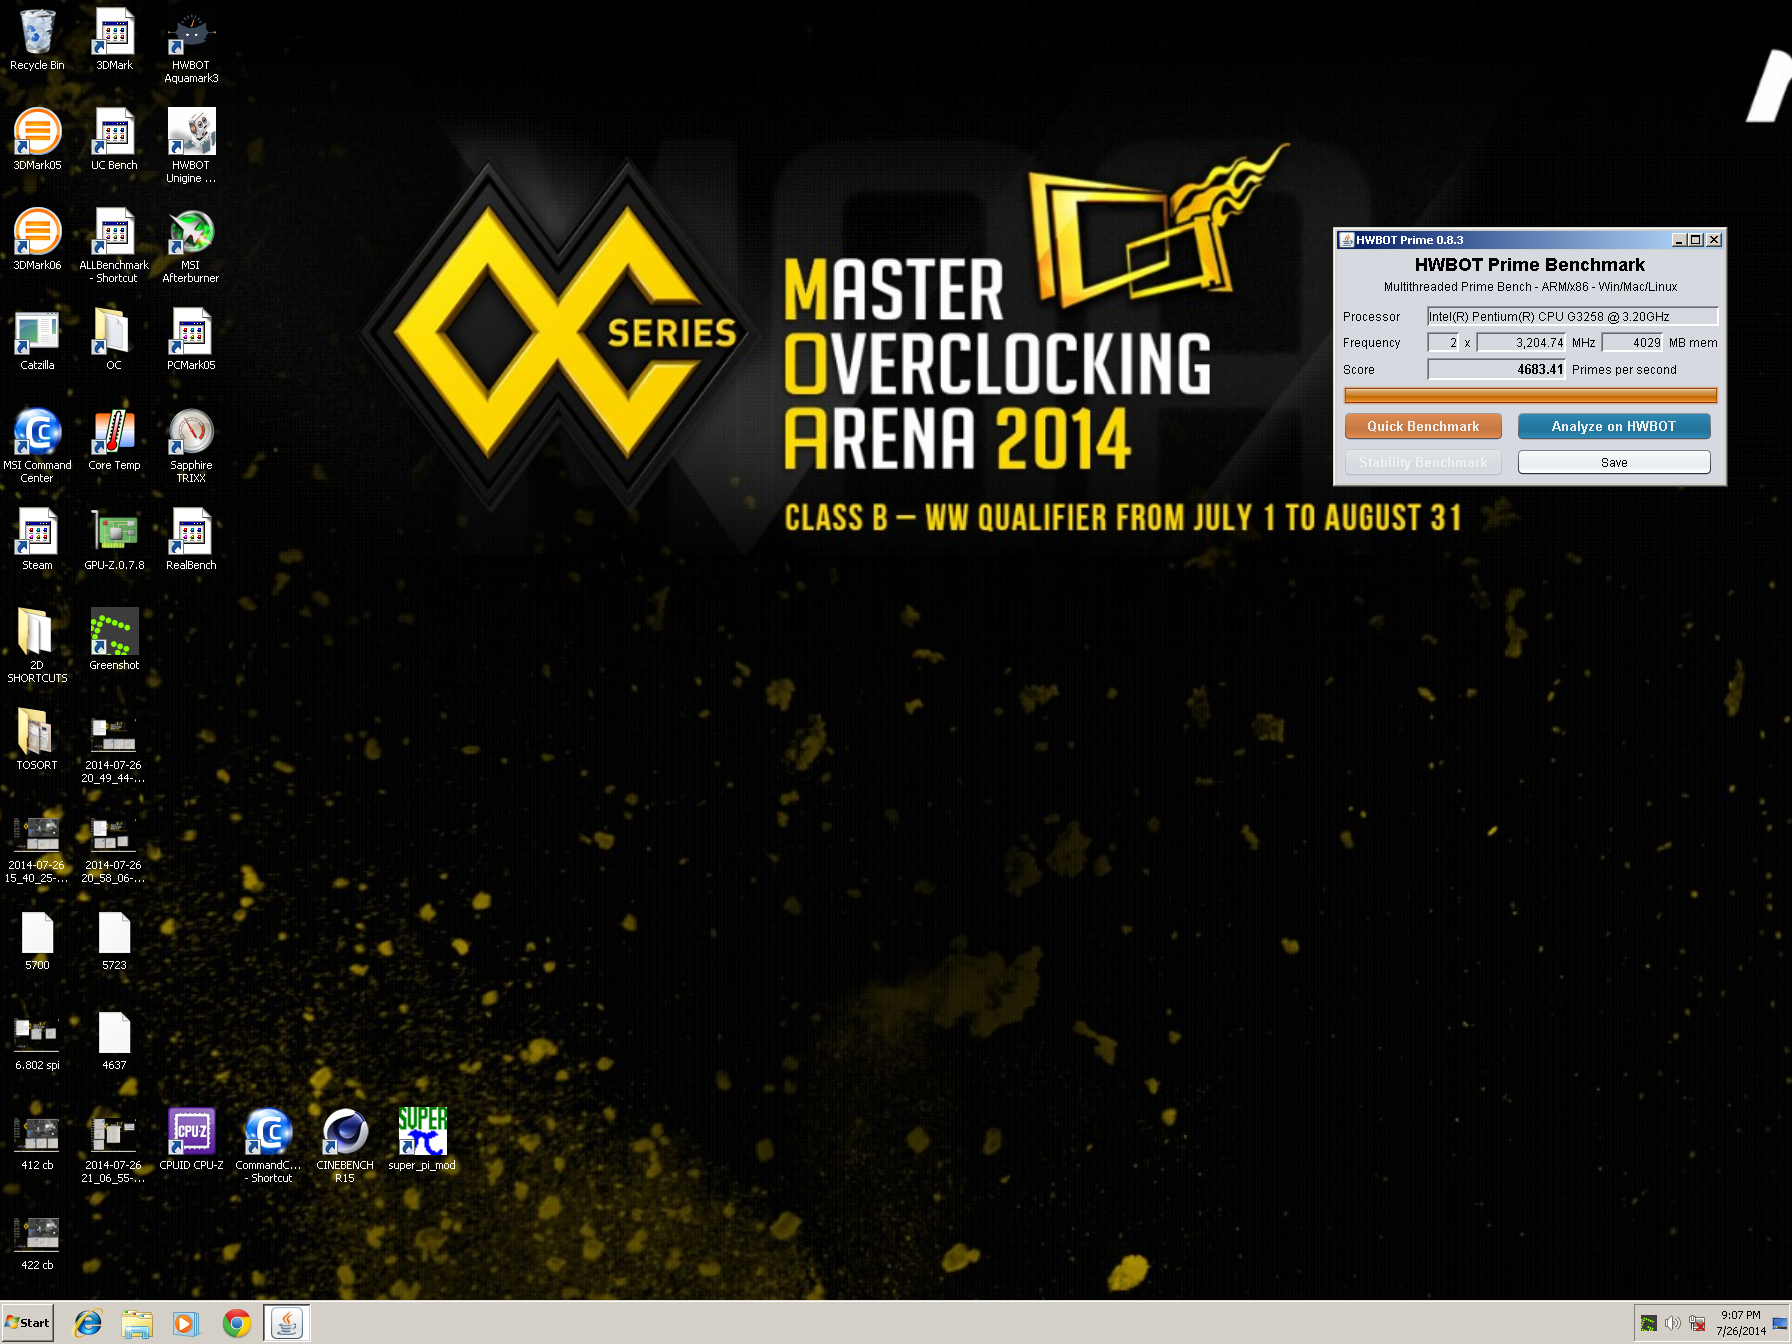Open the CommandC... Shortcut icon
Screen dimensions: 1792x1344
[268, 1146]
